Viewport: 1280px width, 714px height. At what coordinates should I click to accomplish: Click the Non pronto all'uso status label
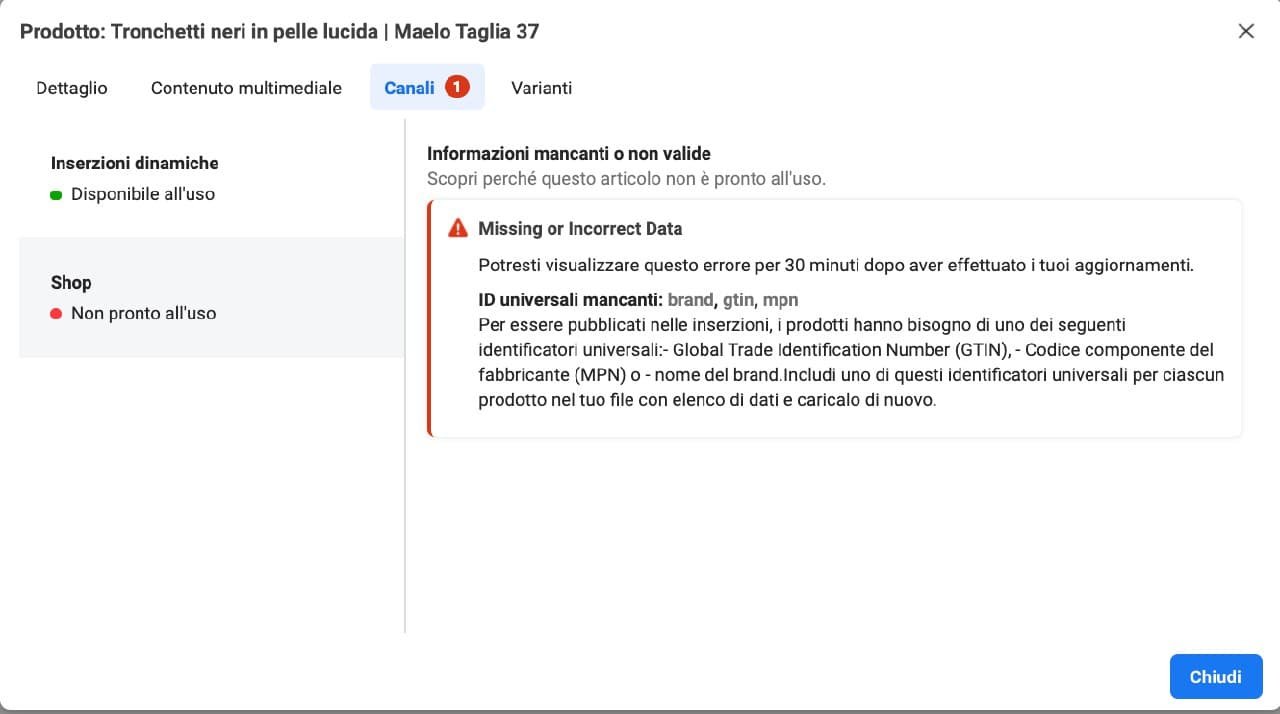click(143, 313)
